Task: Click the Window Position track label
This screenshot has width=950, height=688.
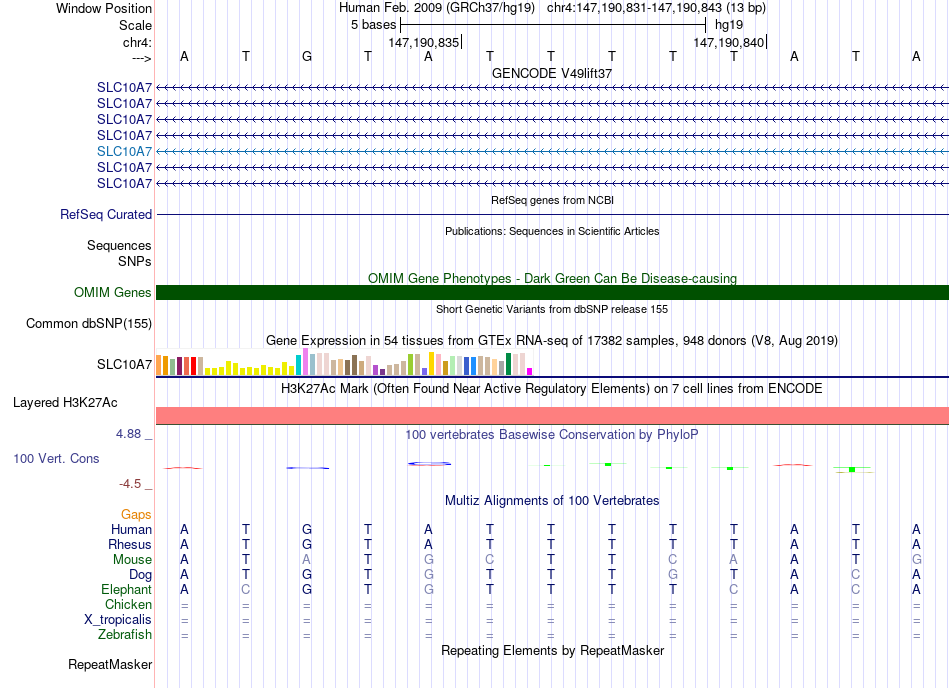Action: coord(104,8)
